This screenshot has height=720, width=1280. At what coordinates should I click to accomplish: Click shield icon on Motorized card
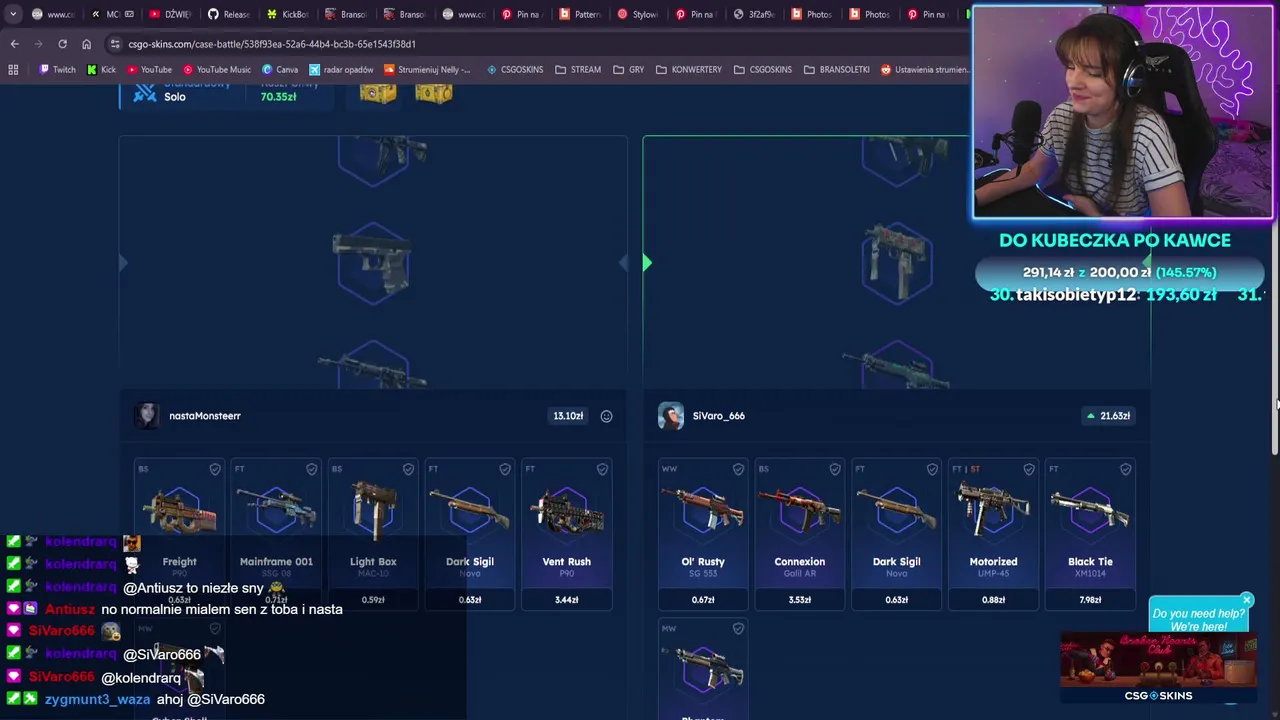[1029, 469]
